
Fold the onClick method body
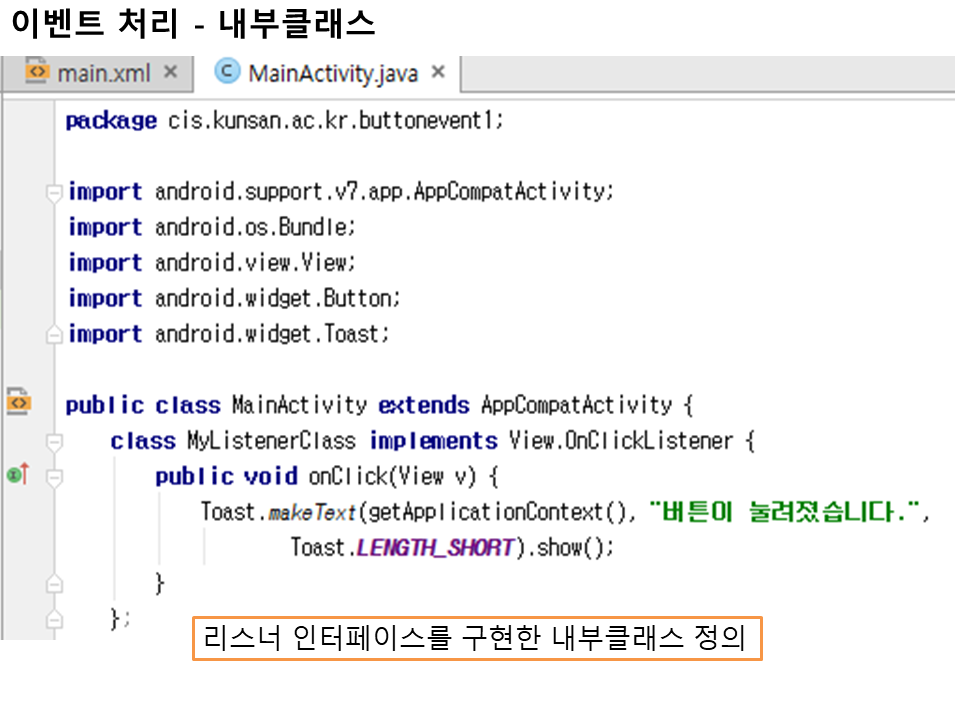[x=55, y=477]
